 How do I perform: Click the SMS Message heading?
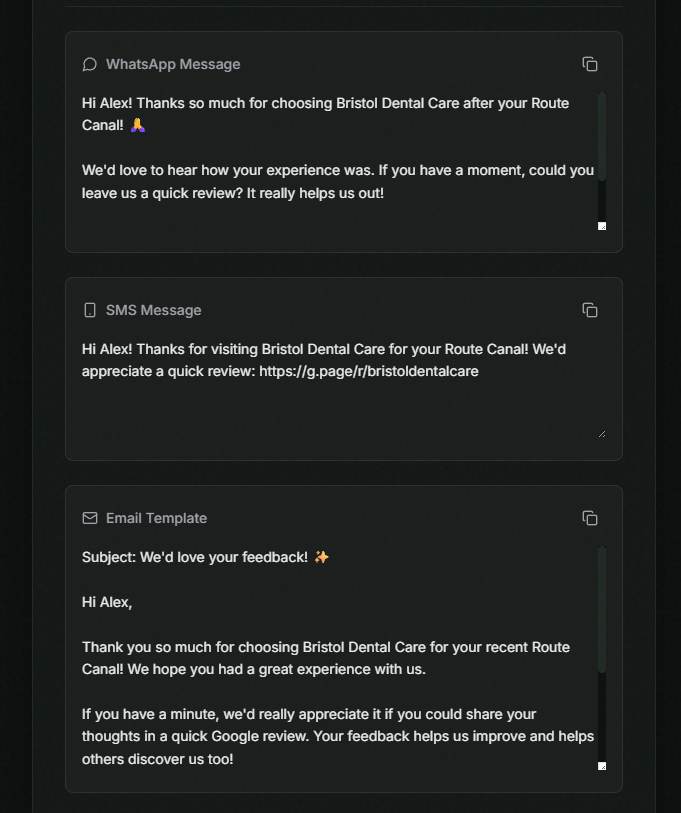tap(154, 310)
